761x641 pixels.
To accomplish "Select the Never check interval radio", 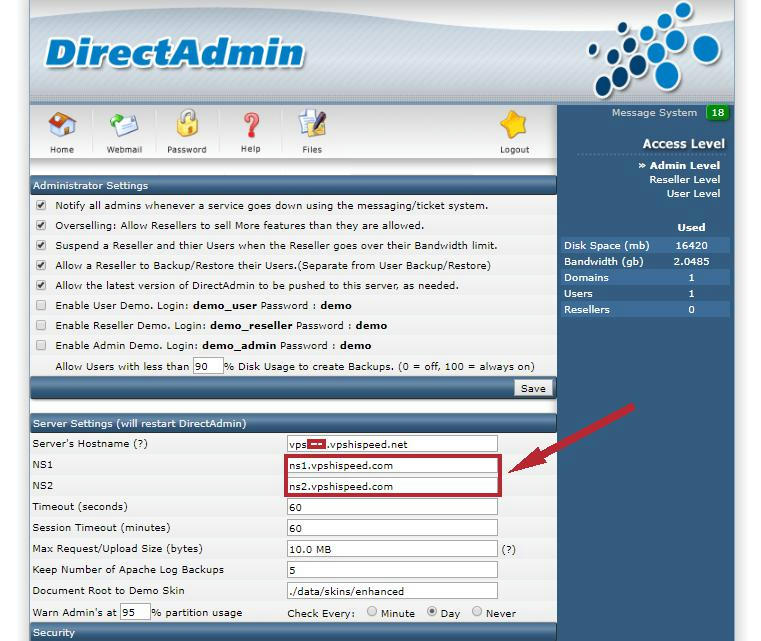I will tap(477, 611).
